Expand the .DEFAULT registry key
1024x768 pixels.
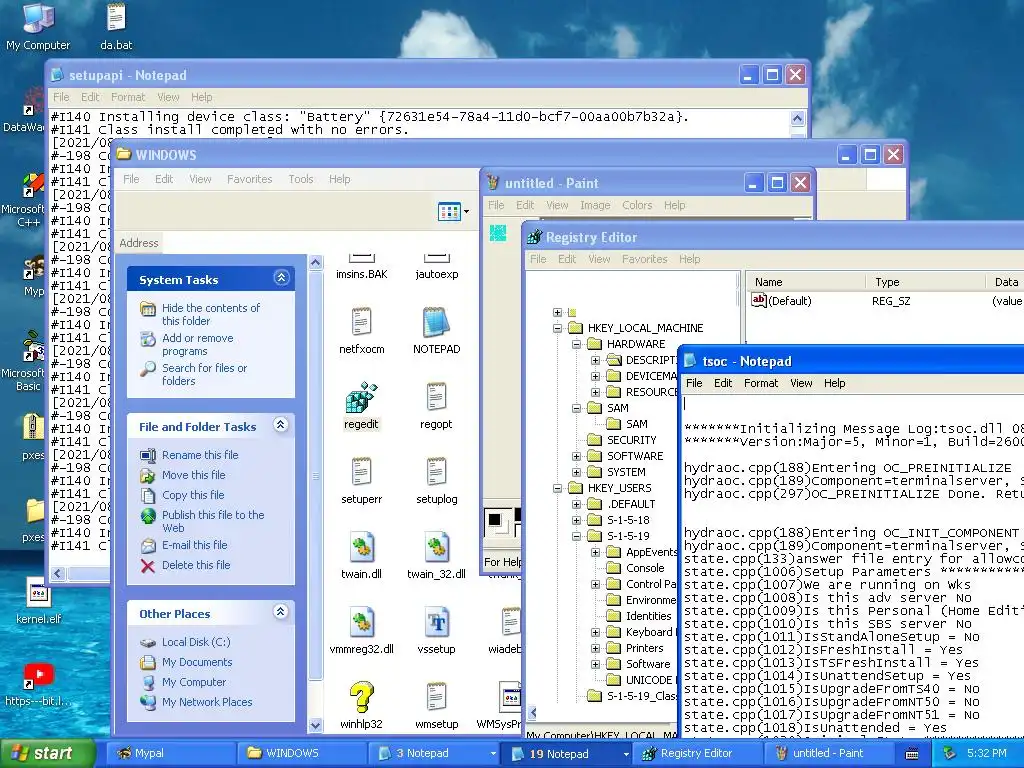(576, 504)
